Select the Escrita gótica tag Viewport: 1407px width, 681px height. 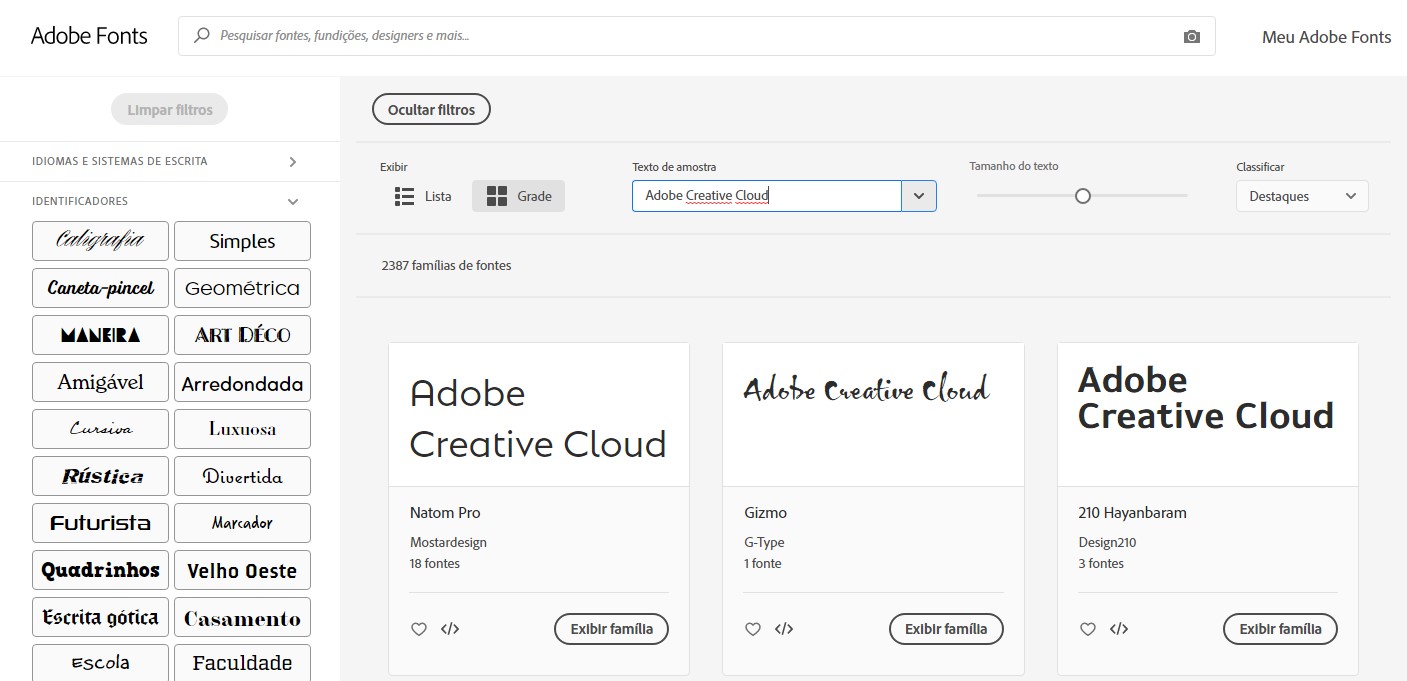(100, 617)
